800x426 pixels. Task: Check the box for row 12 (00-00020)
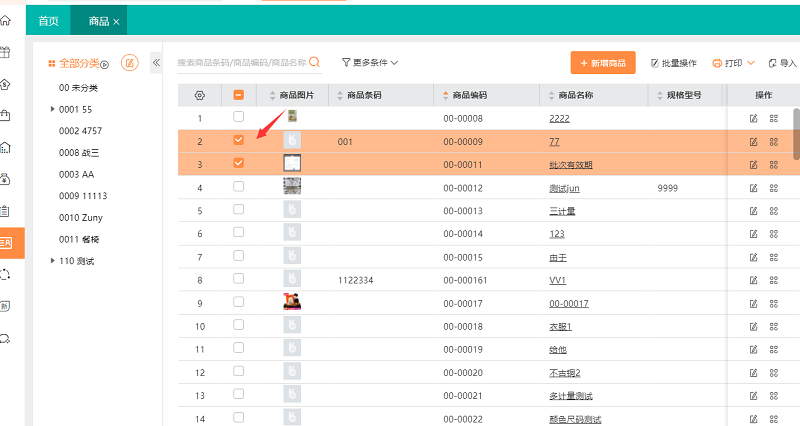click(238, 371)
